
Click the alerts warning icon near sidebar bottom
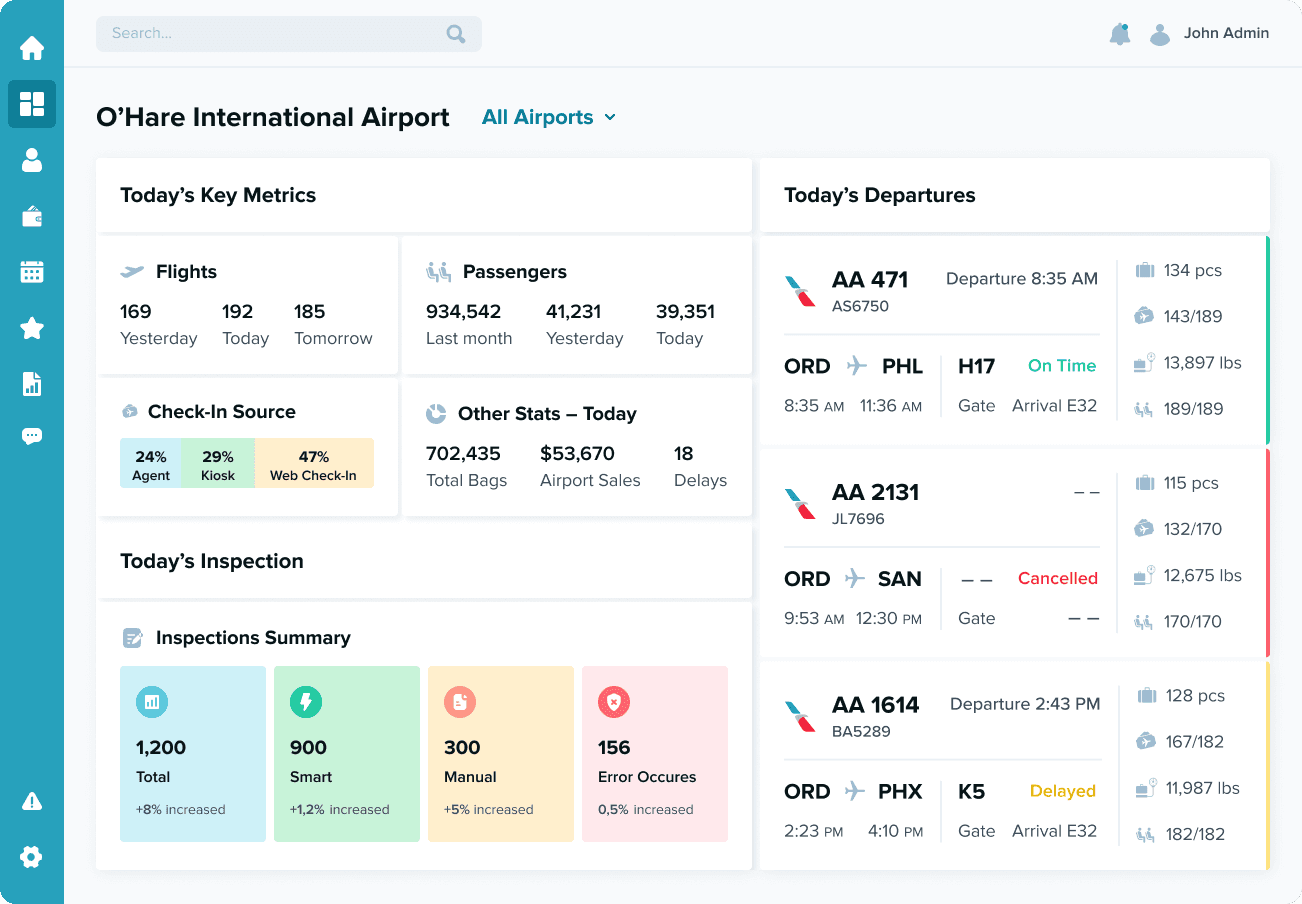(x=32, y=800)
